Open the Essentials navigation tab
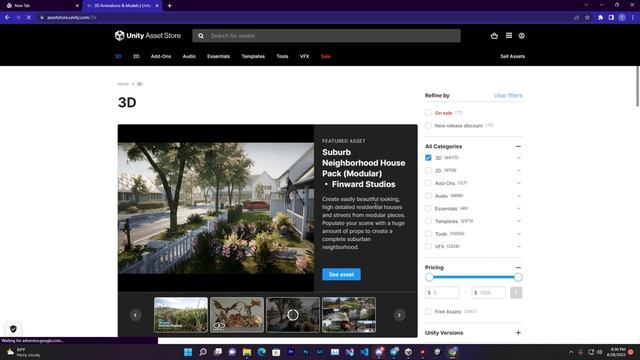The image size is (640, 360). coord(218,56)
